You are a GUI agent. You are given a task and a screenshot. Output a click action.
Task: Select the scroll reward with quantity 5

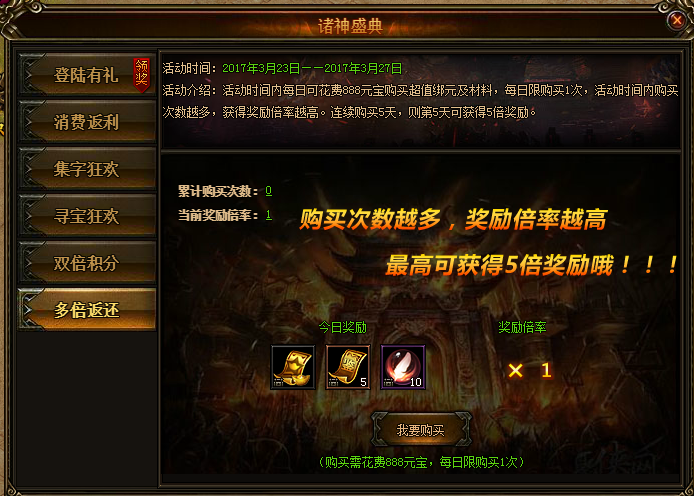[x=348, y=367]
